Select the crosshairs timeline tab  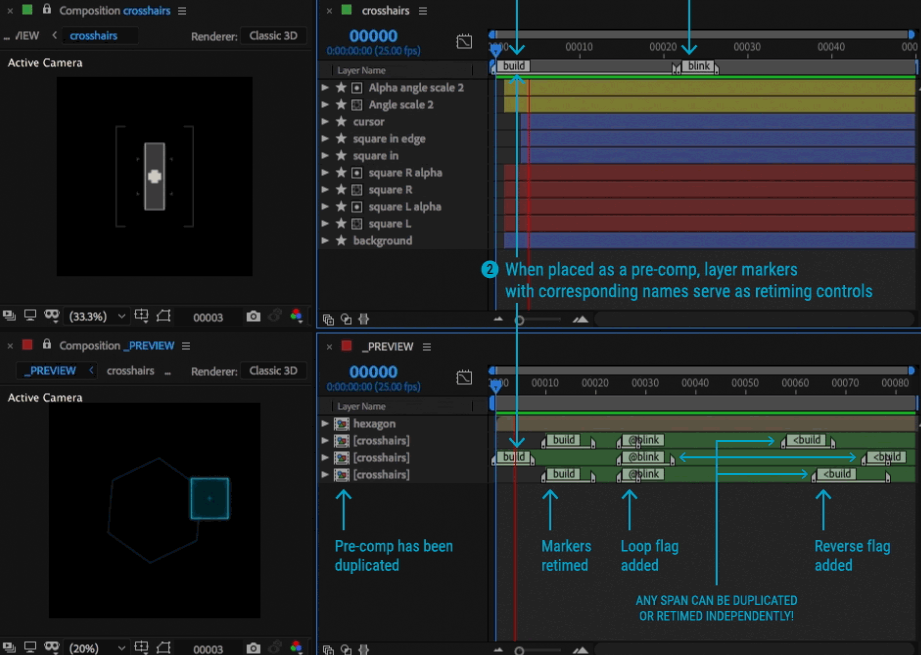point(385,11)
